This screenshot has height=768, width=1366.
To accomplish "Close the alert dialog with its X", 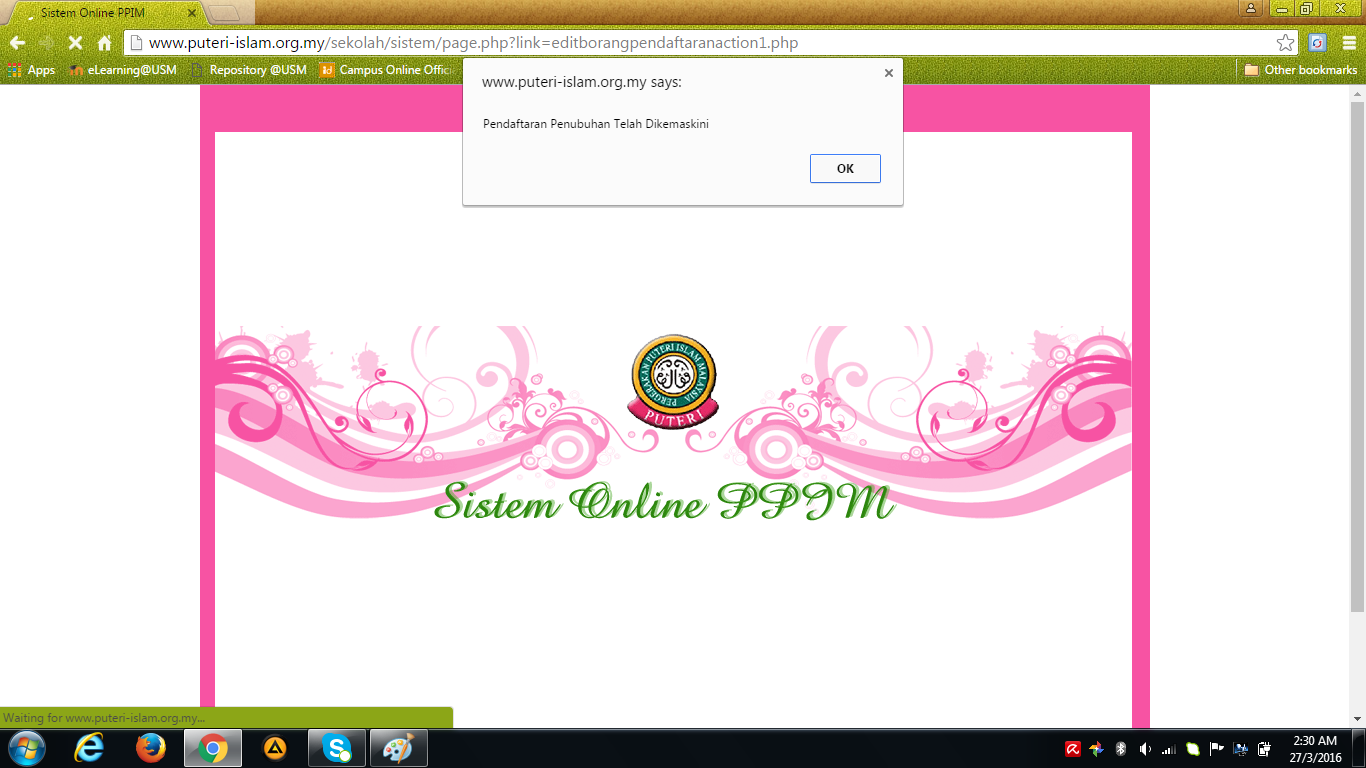I will 888,73.
